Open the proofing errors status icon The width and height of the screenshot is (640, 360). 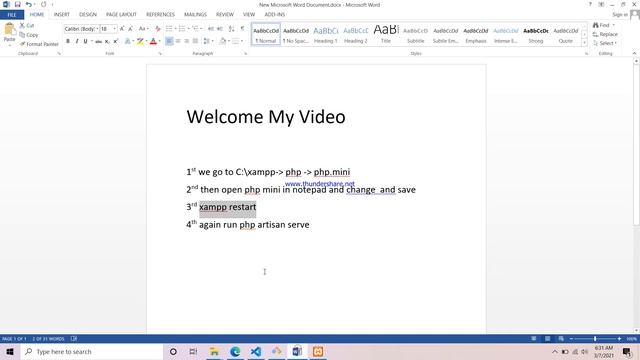74,339
